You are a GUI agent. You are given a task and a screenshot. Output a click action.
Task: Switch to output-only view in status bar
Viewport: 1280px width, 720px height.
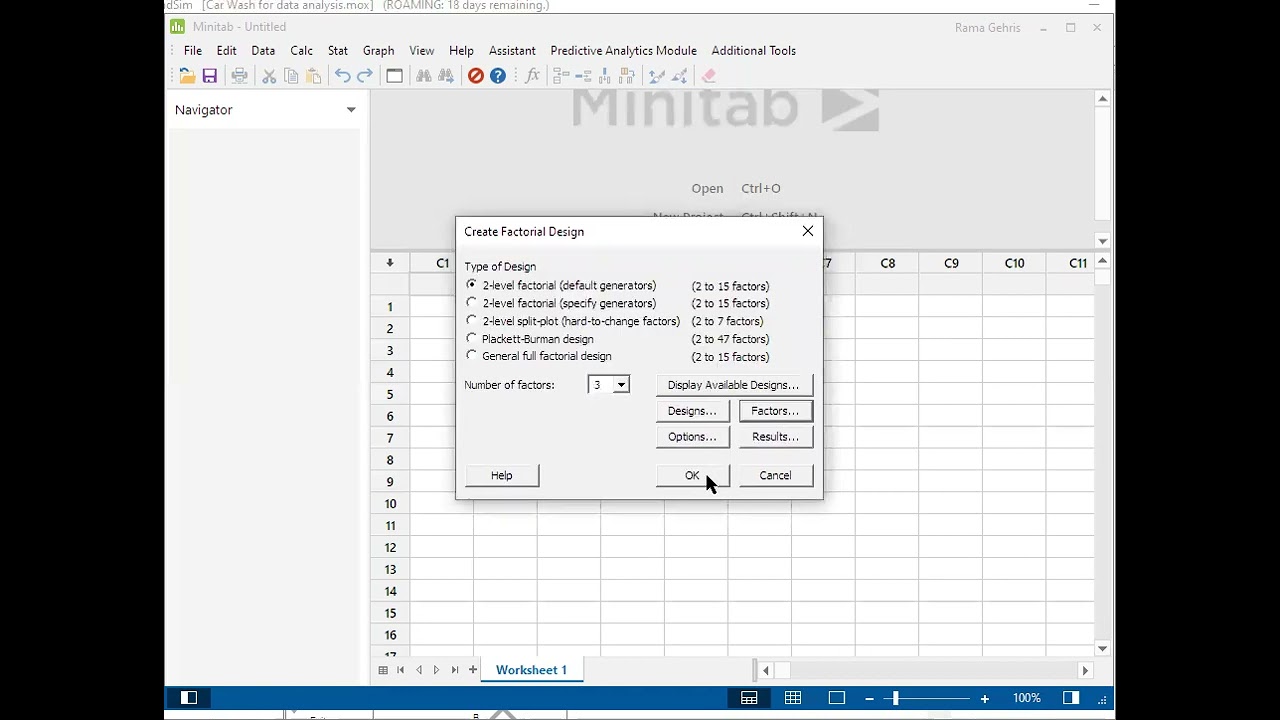[837, 698]
